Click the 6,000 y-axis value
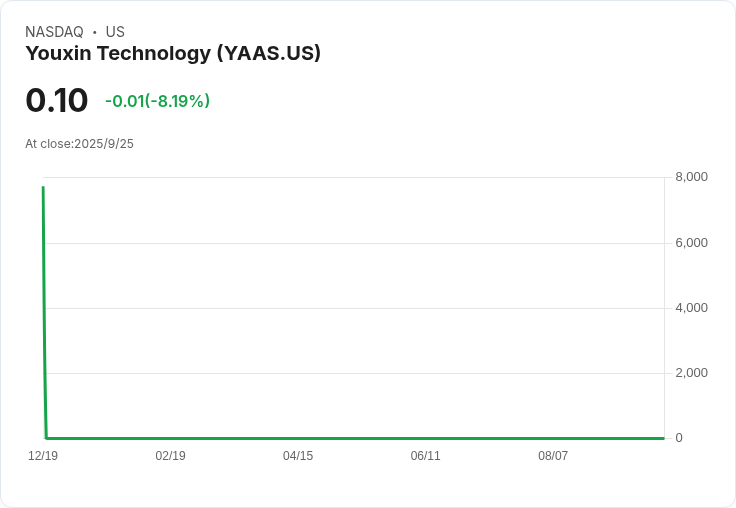 [691, 243]
